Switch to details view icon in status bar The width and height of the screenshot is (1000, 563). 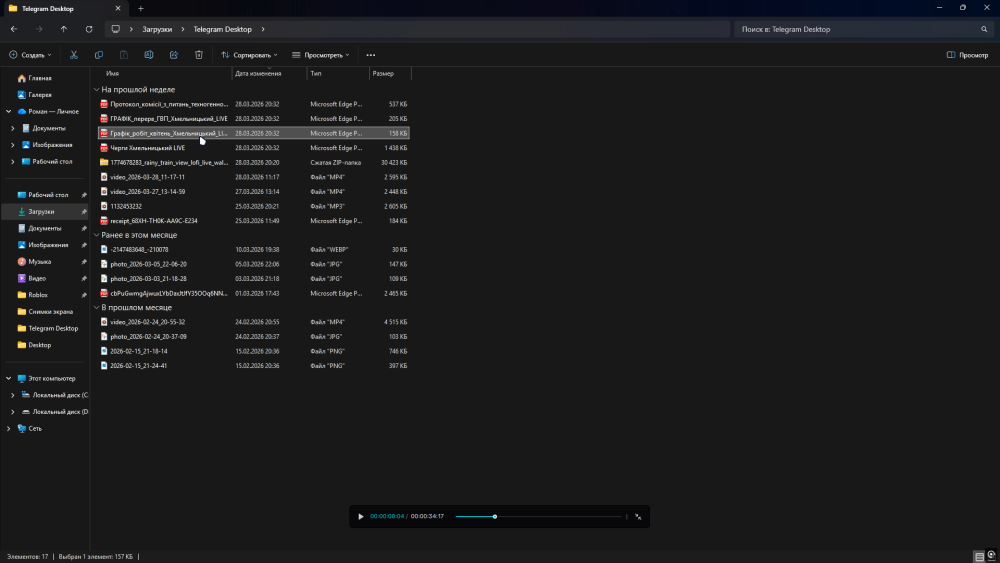click(x=980, y=557)
